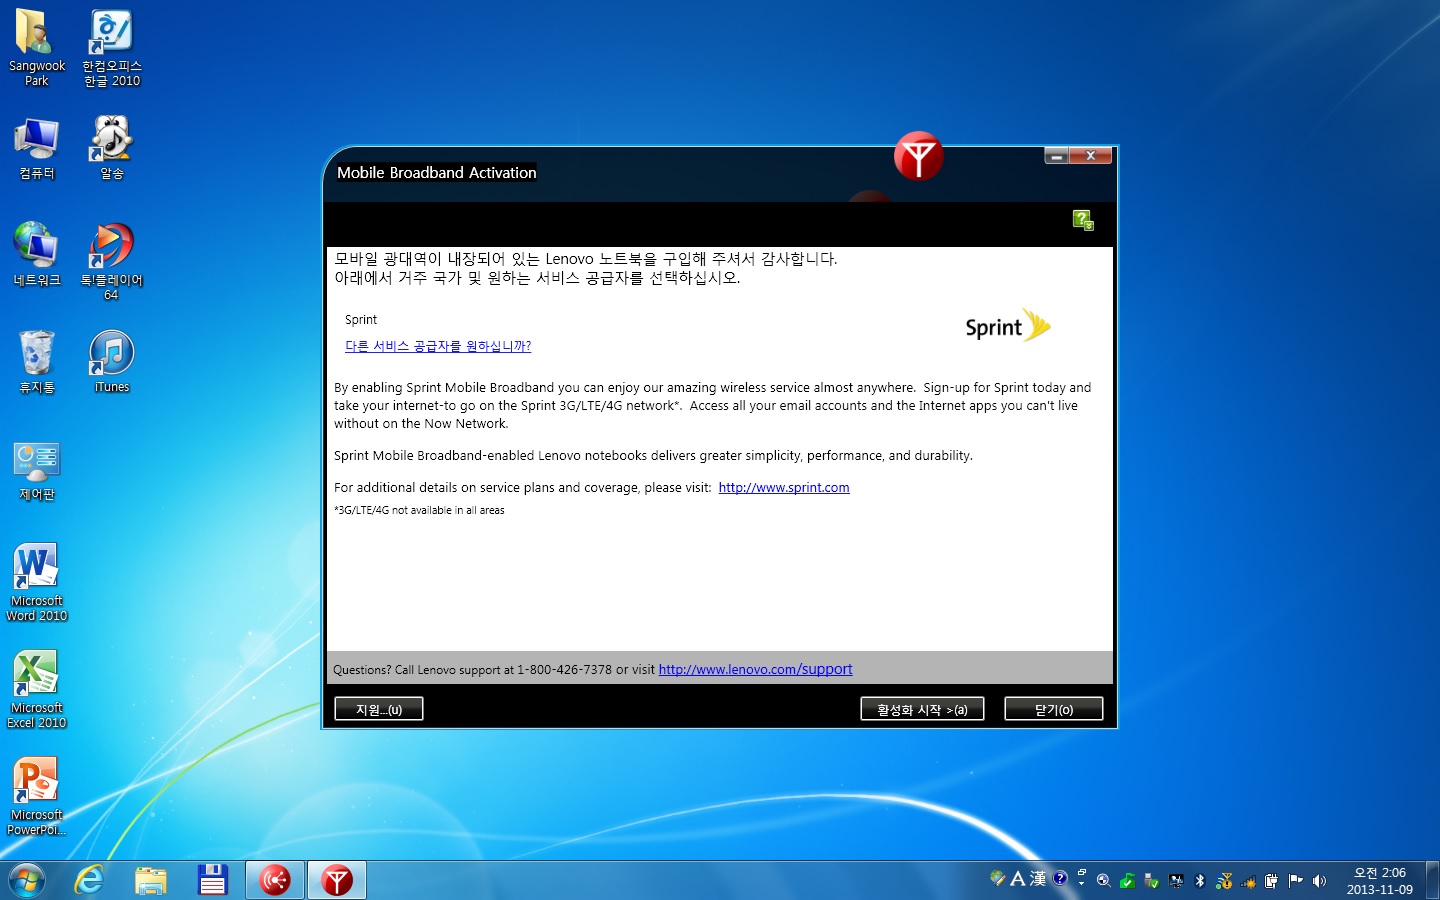
Task: Launch Internet Explorer from taskbar
Action: point(90,880)
